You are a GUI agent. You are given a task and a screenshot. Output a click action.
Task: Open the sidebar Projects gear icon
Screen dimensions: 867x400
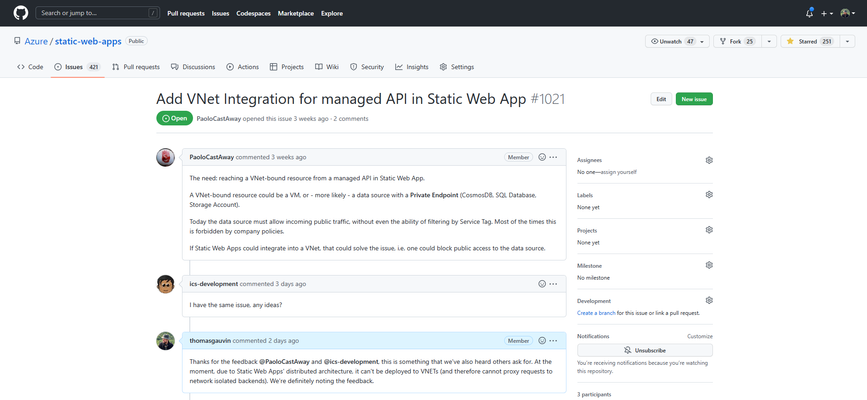(x=709, y=230)
